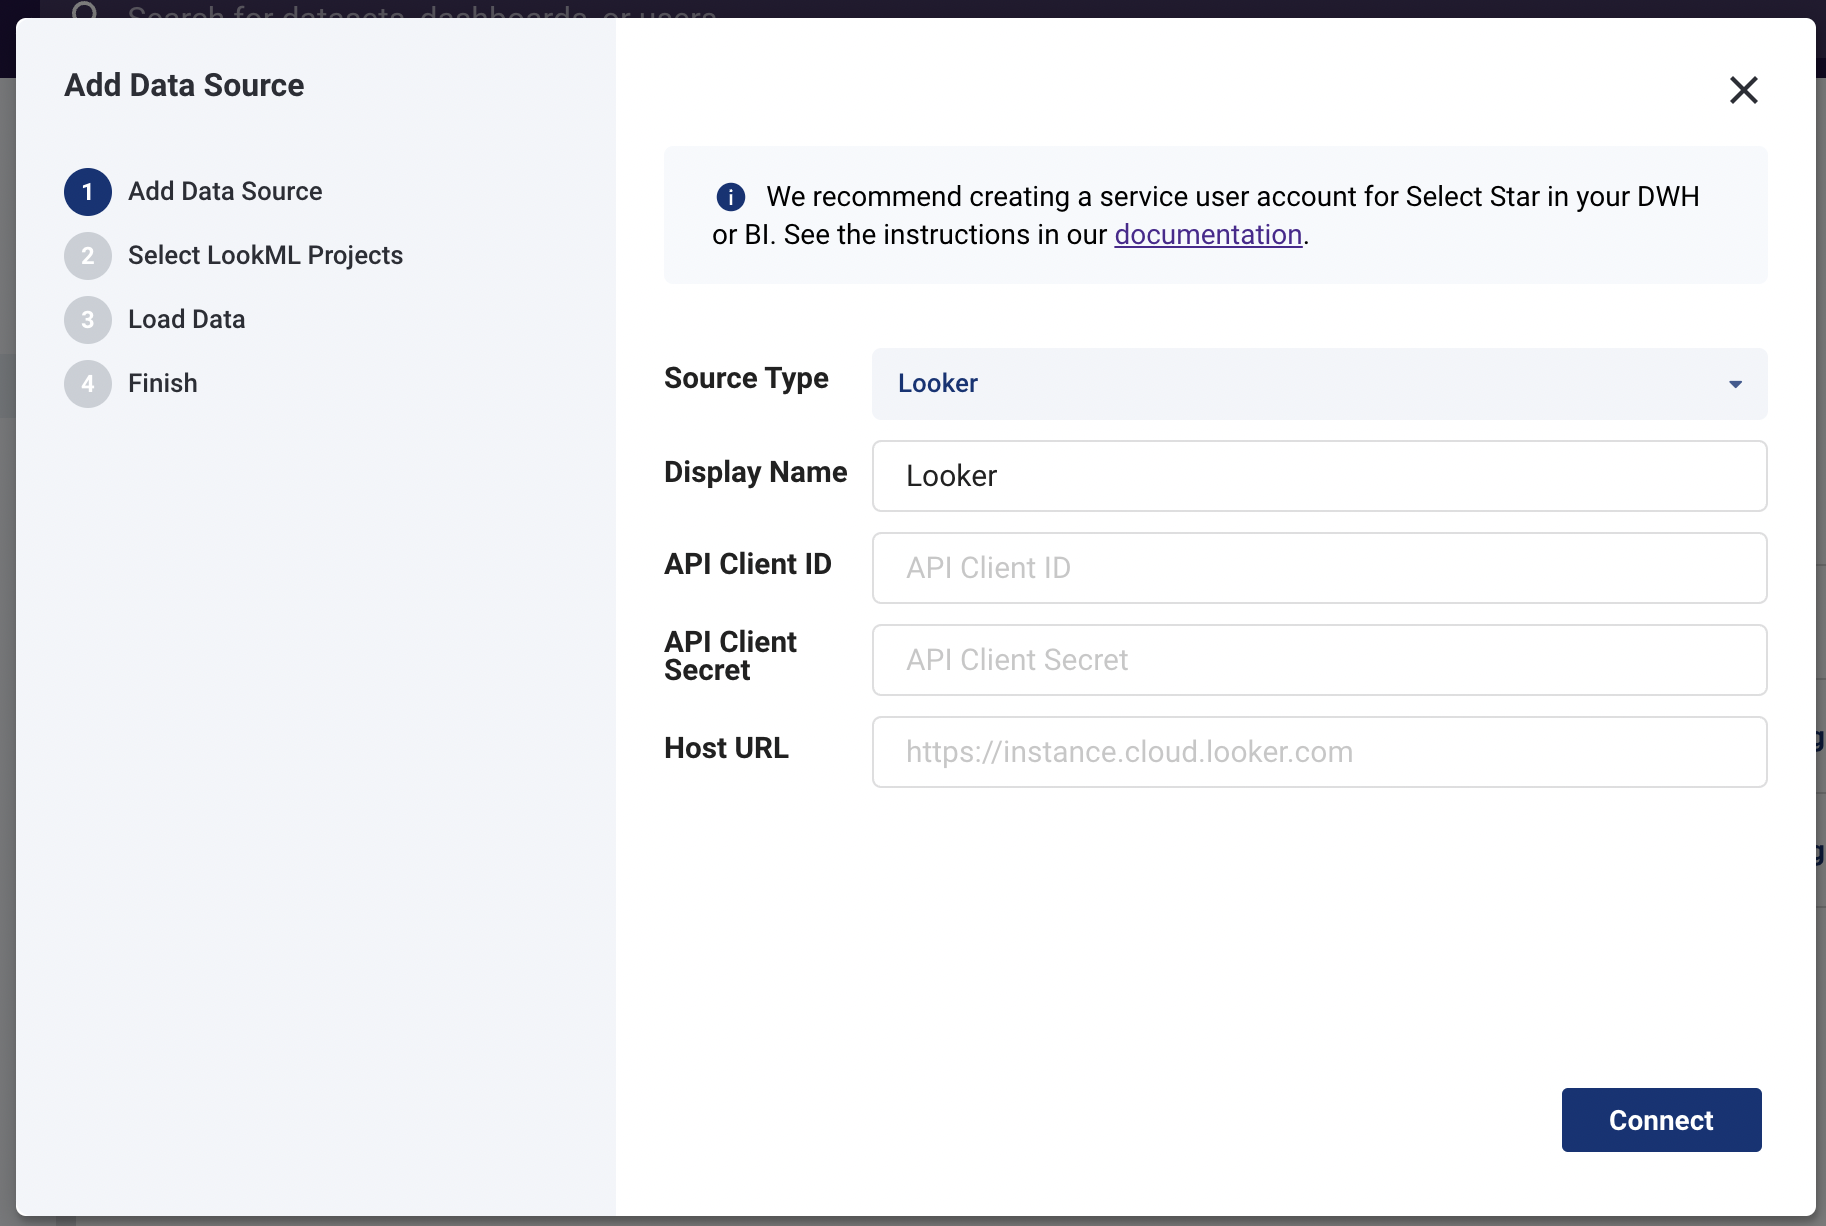Click the search magnifier icon behind the dialog
This screenshot has width=1826, height=1226.
pyautogui.click(x=85, y=10)
